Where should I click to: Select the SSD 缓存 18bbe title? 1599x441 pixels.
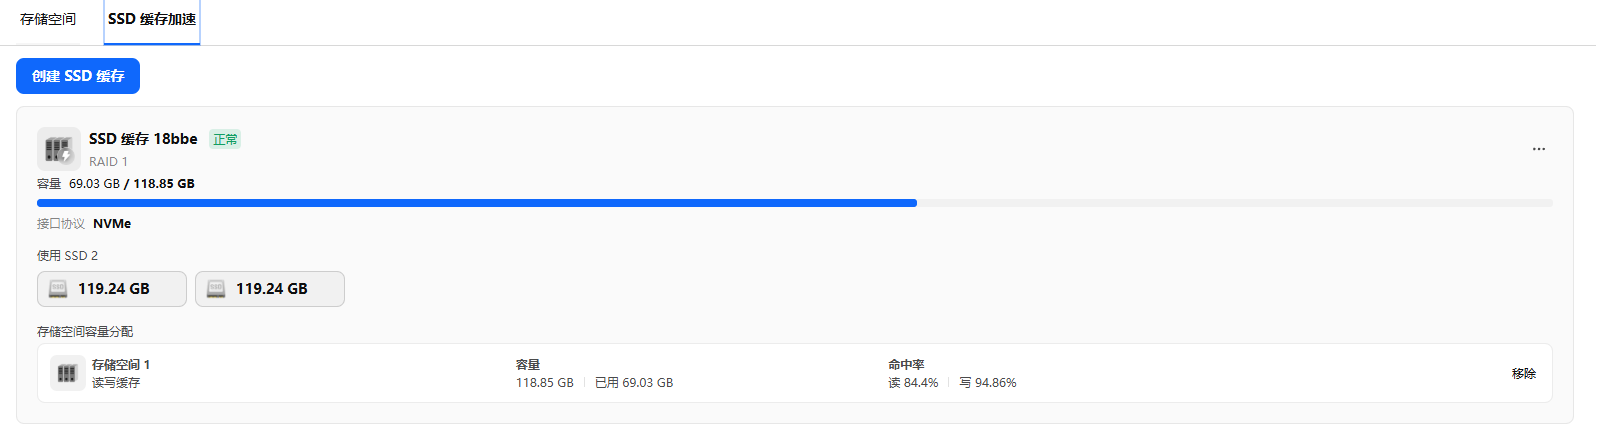pyautogui.click(x=143, y=139)
